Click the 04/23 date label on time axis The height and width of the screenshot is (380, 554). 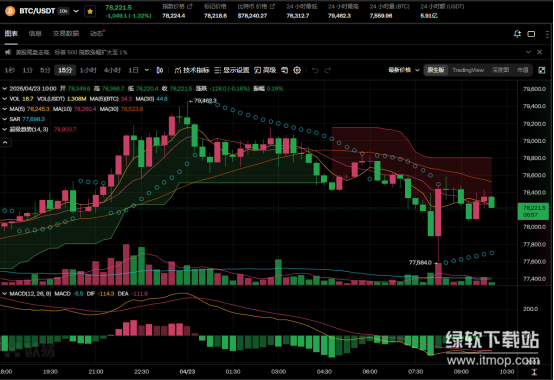coord(187,372)
